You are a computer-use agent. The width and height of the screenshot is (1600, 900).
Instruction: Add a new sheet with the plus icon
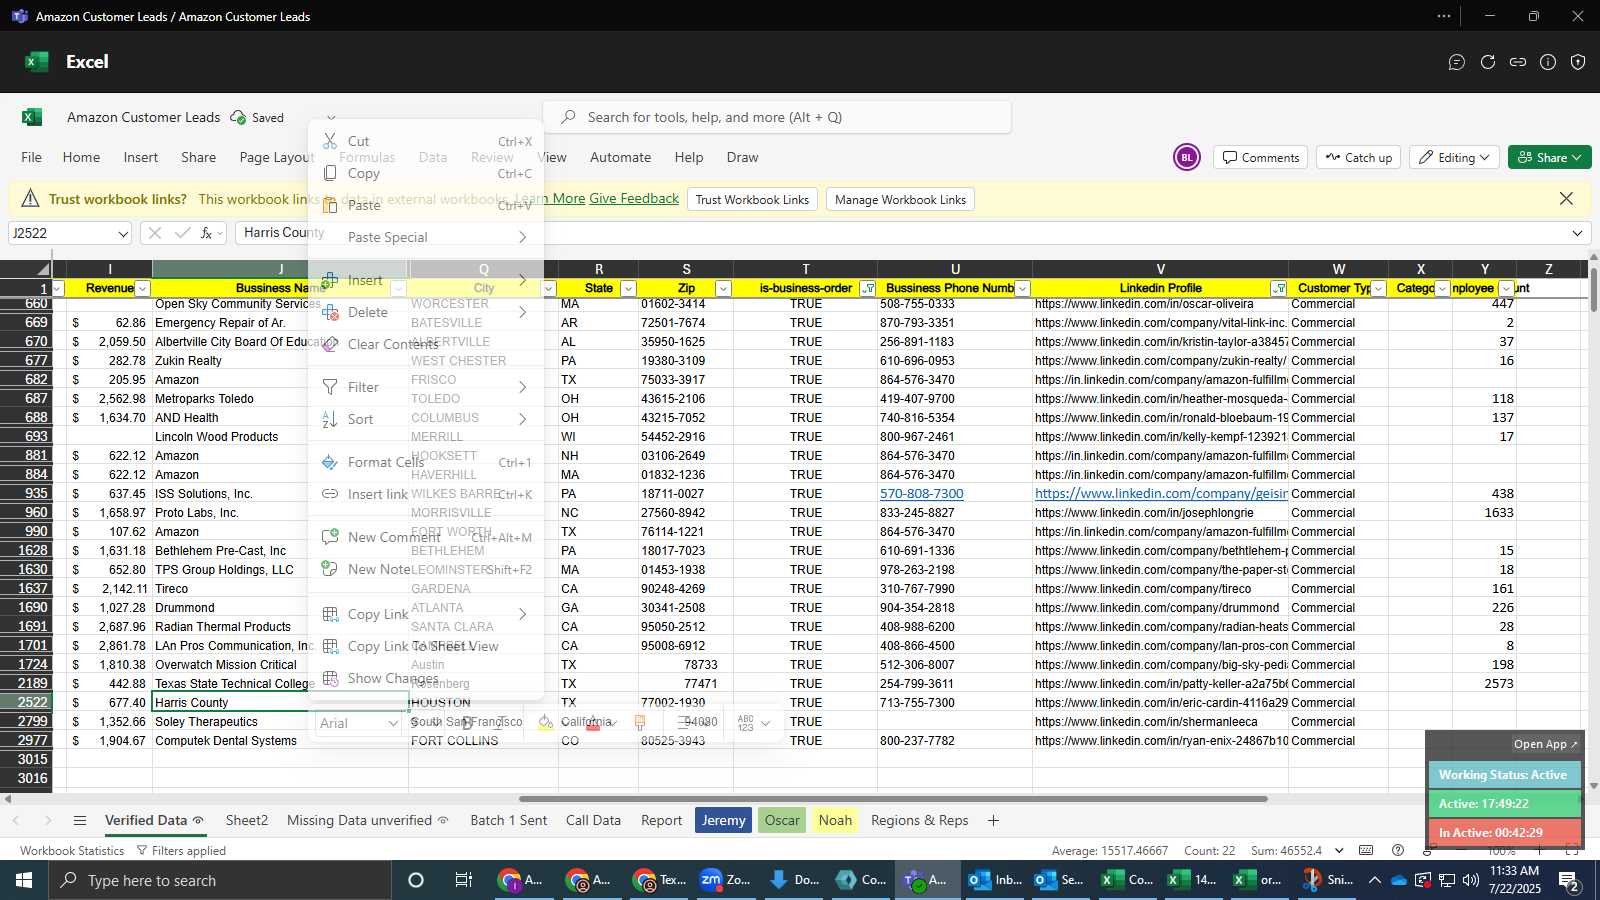(x=993, y=820)
